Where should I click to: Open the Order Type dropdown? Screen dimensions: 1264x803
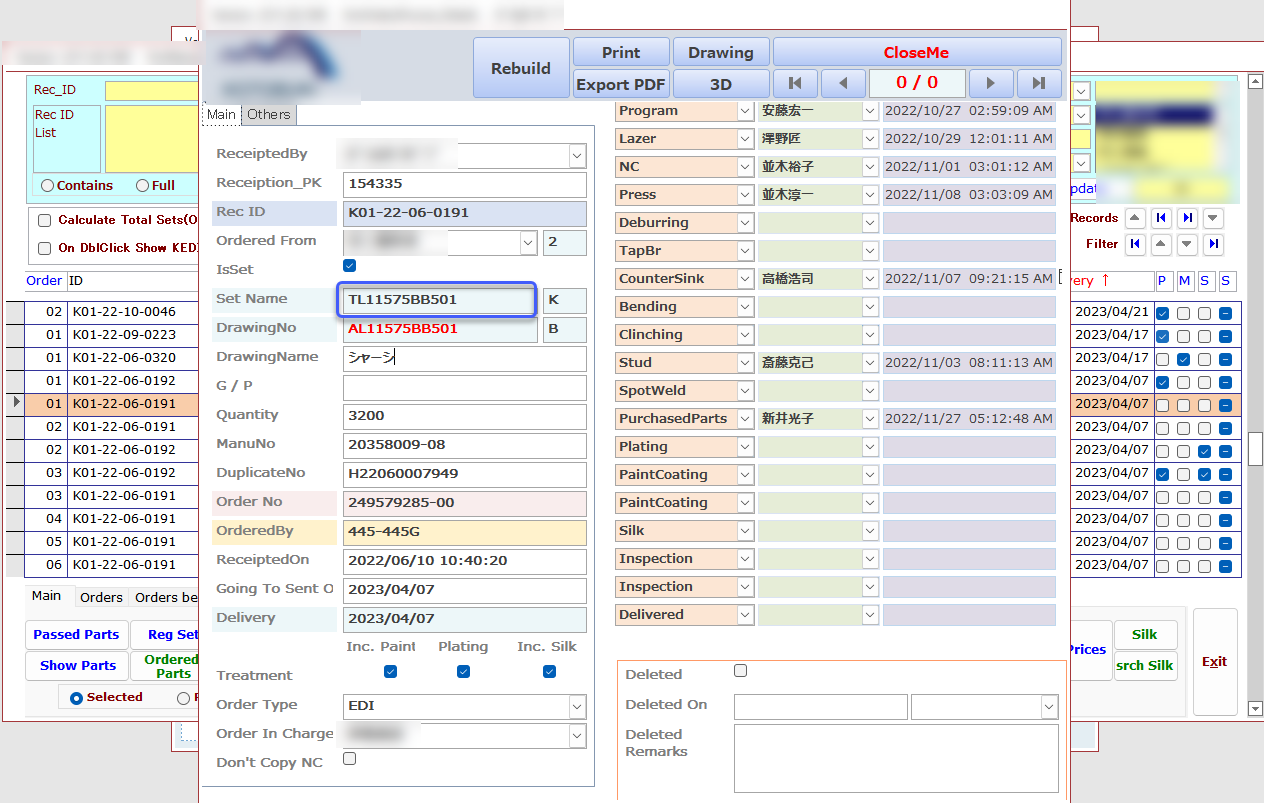tap(577, 707)
